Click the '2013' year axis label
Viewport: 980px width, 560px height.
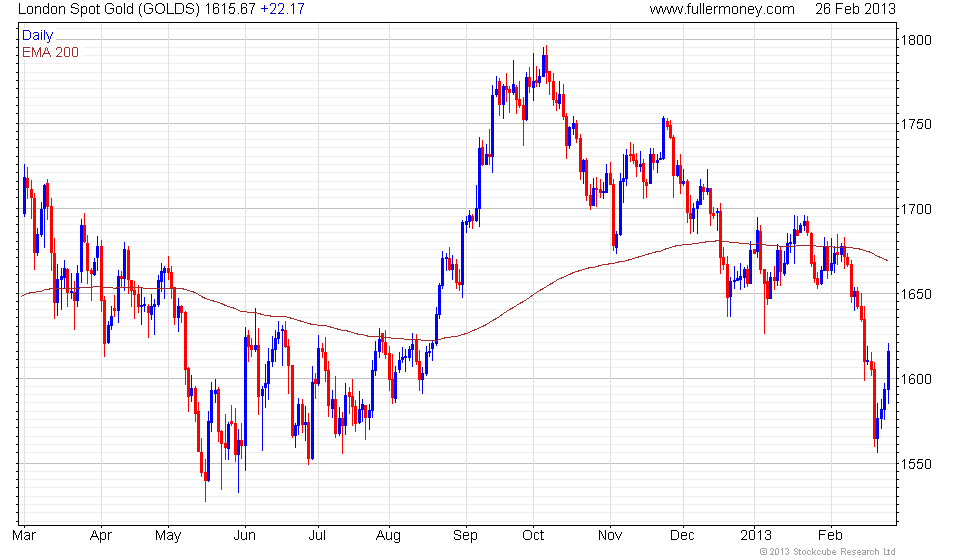pyautogui.click(x=756, y=536)
